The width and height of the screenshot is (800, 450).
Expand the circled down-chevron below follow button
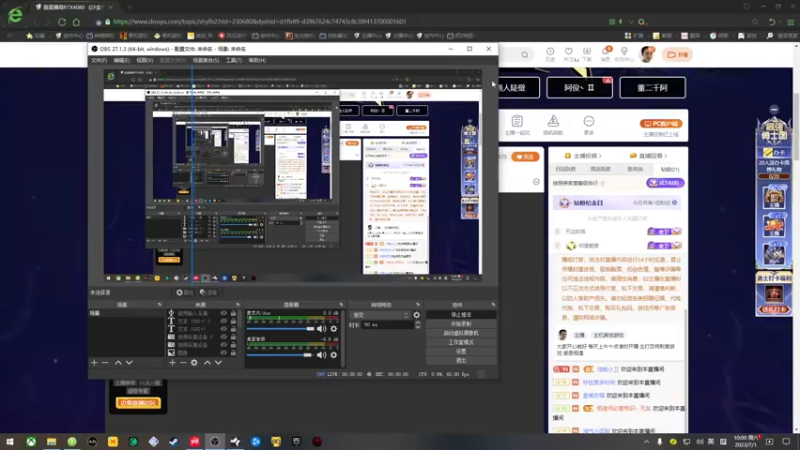tap(536, 182)
